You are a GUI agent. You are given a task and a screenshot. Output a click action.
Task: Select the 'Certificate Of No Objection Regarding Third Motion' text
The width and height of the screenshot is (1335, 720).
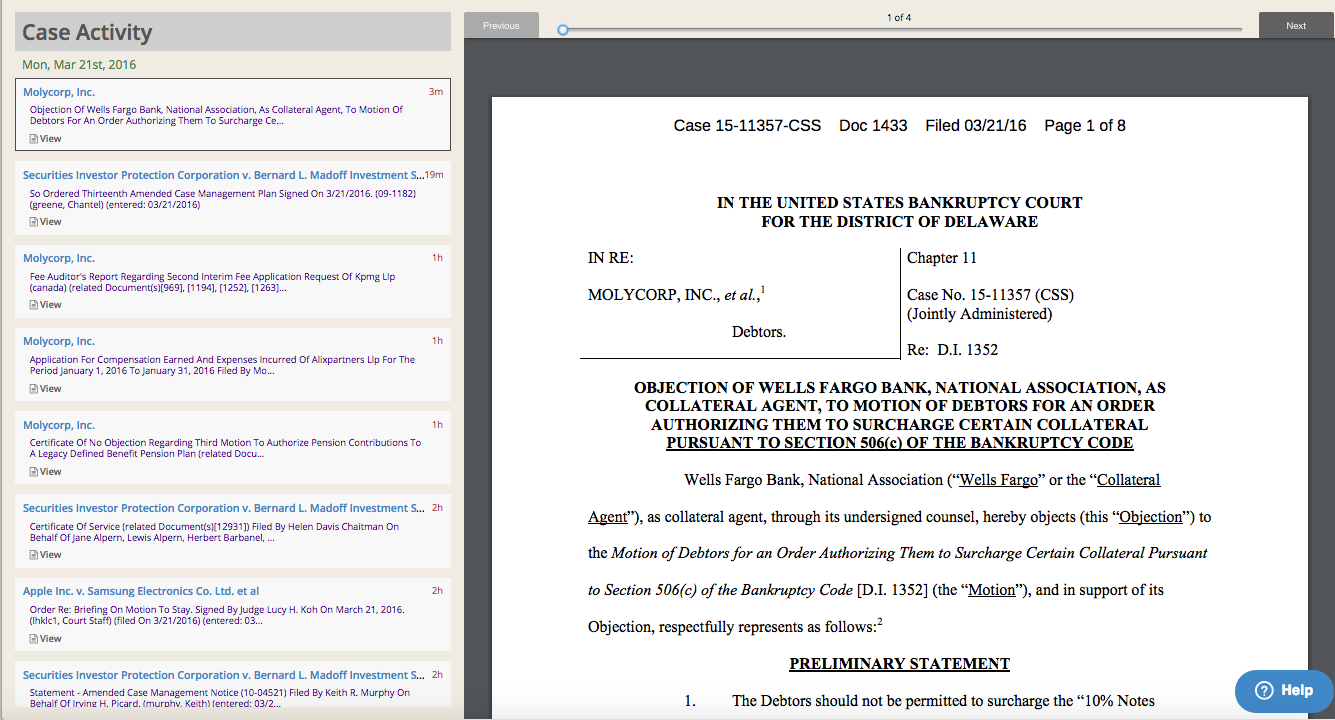225,448
